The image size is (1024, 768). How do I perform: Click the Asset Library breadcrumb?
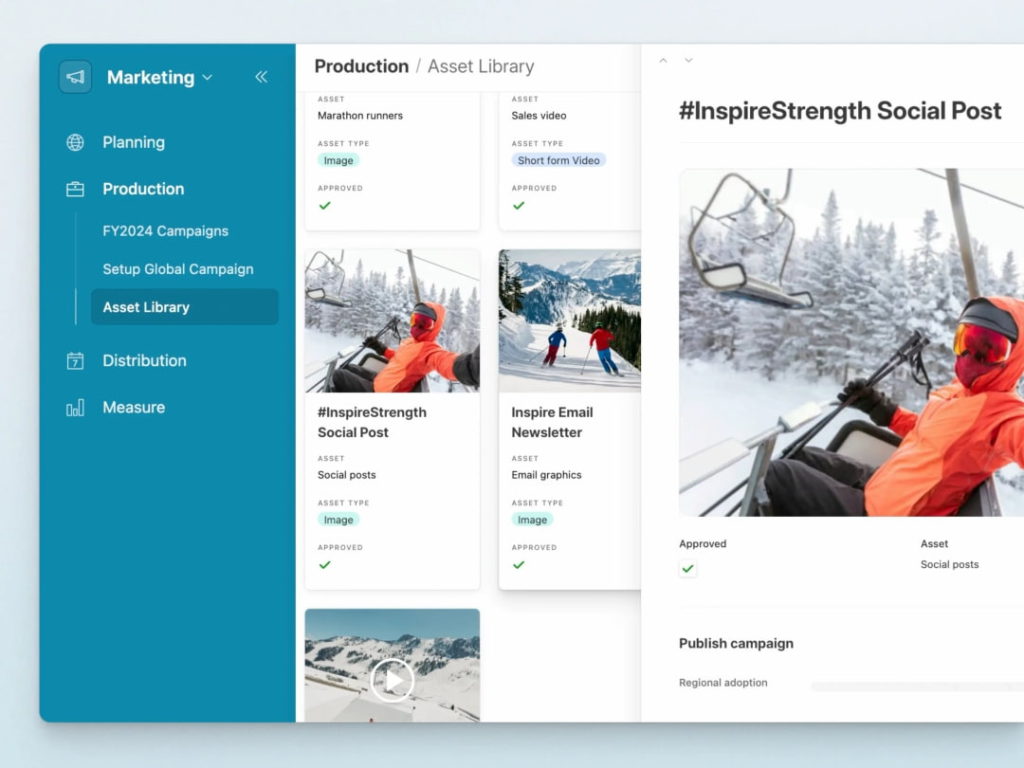(480, 66)
